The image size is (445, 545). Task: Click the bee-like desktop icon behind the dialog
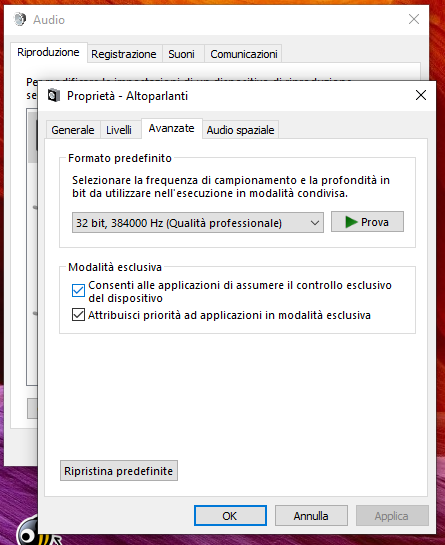pyautogui.click(x=29, y=530)
